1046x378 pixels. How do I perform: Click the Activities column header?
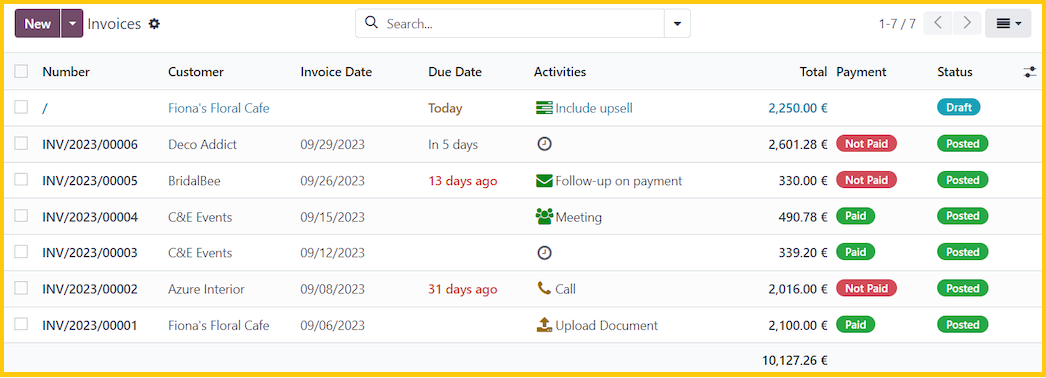coord(560,72)
